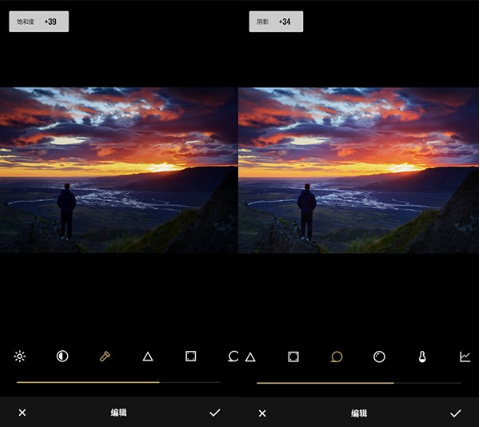The width and height of the screenshot is (480, 427).
Task: Tap the highlighted shadows tool in right panel
Action: (x=336, y=357)
